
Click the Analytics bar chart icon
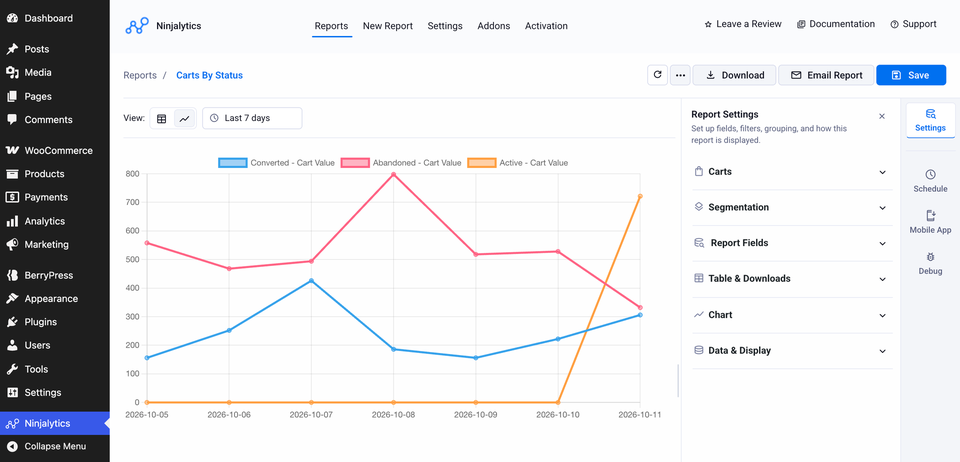tap(12, 221)
